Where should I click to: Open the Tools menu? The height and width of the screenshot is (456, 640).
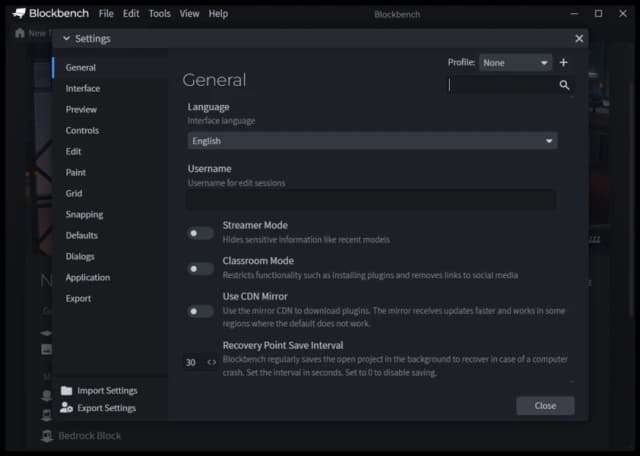[160, 13]
